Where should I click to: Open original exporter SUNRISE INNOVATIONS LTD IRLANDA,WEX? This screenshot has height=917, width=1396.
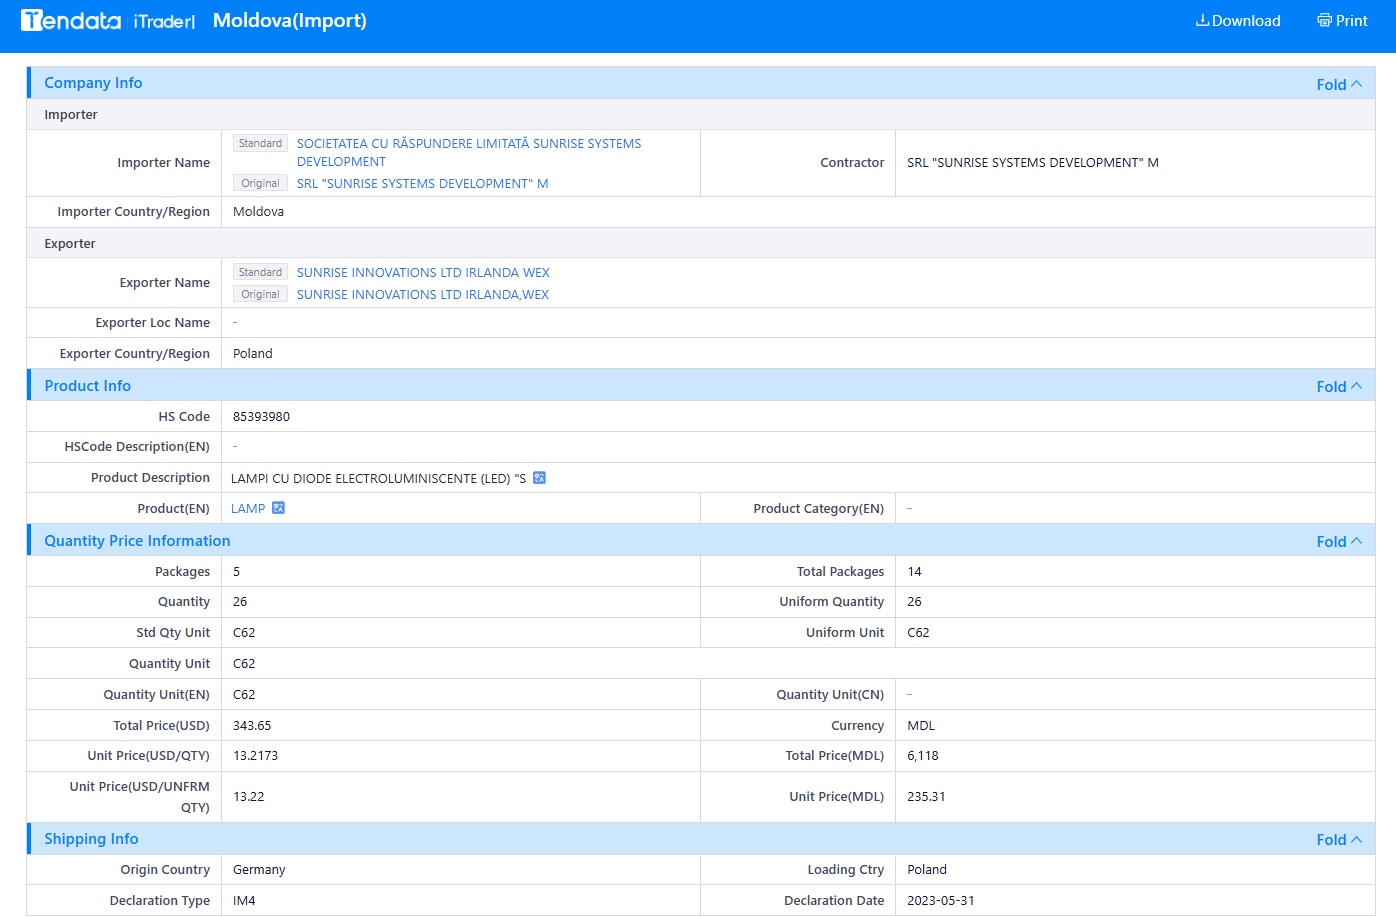[423, 295]
